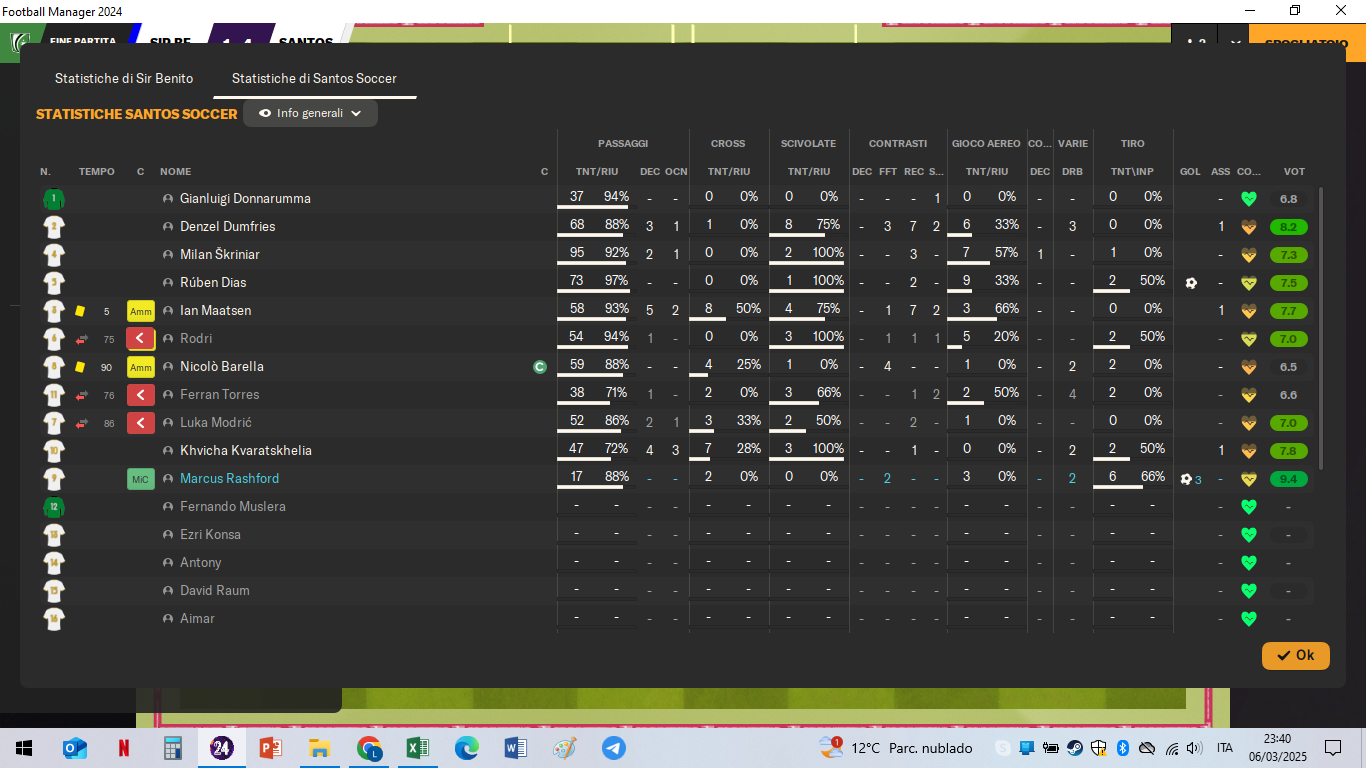Open the Windows Start menu
1366x768 pixels.
tap(24, 748)
